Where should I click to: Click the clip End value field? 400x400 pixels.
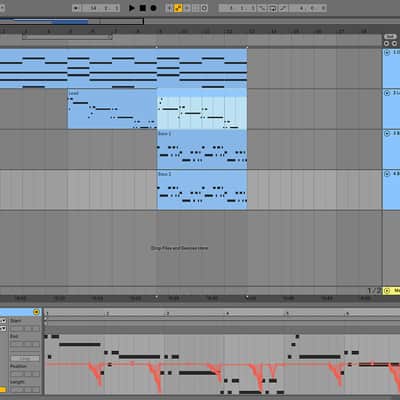(25, 344)
